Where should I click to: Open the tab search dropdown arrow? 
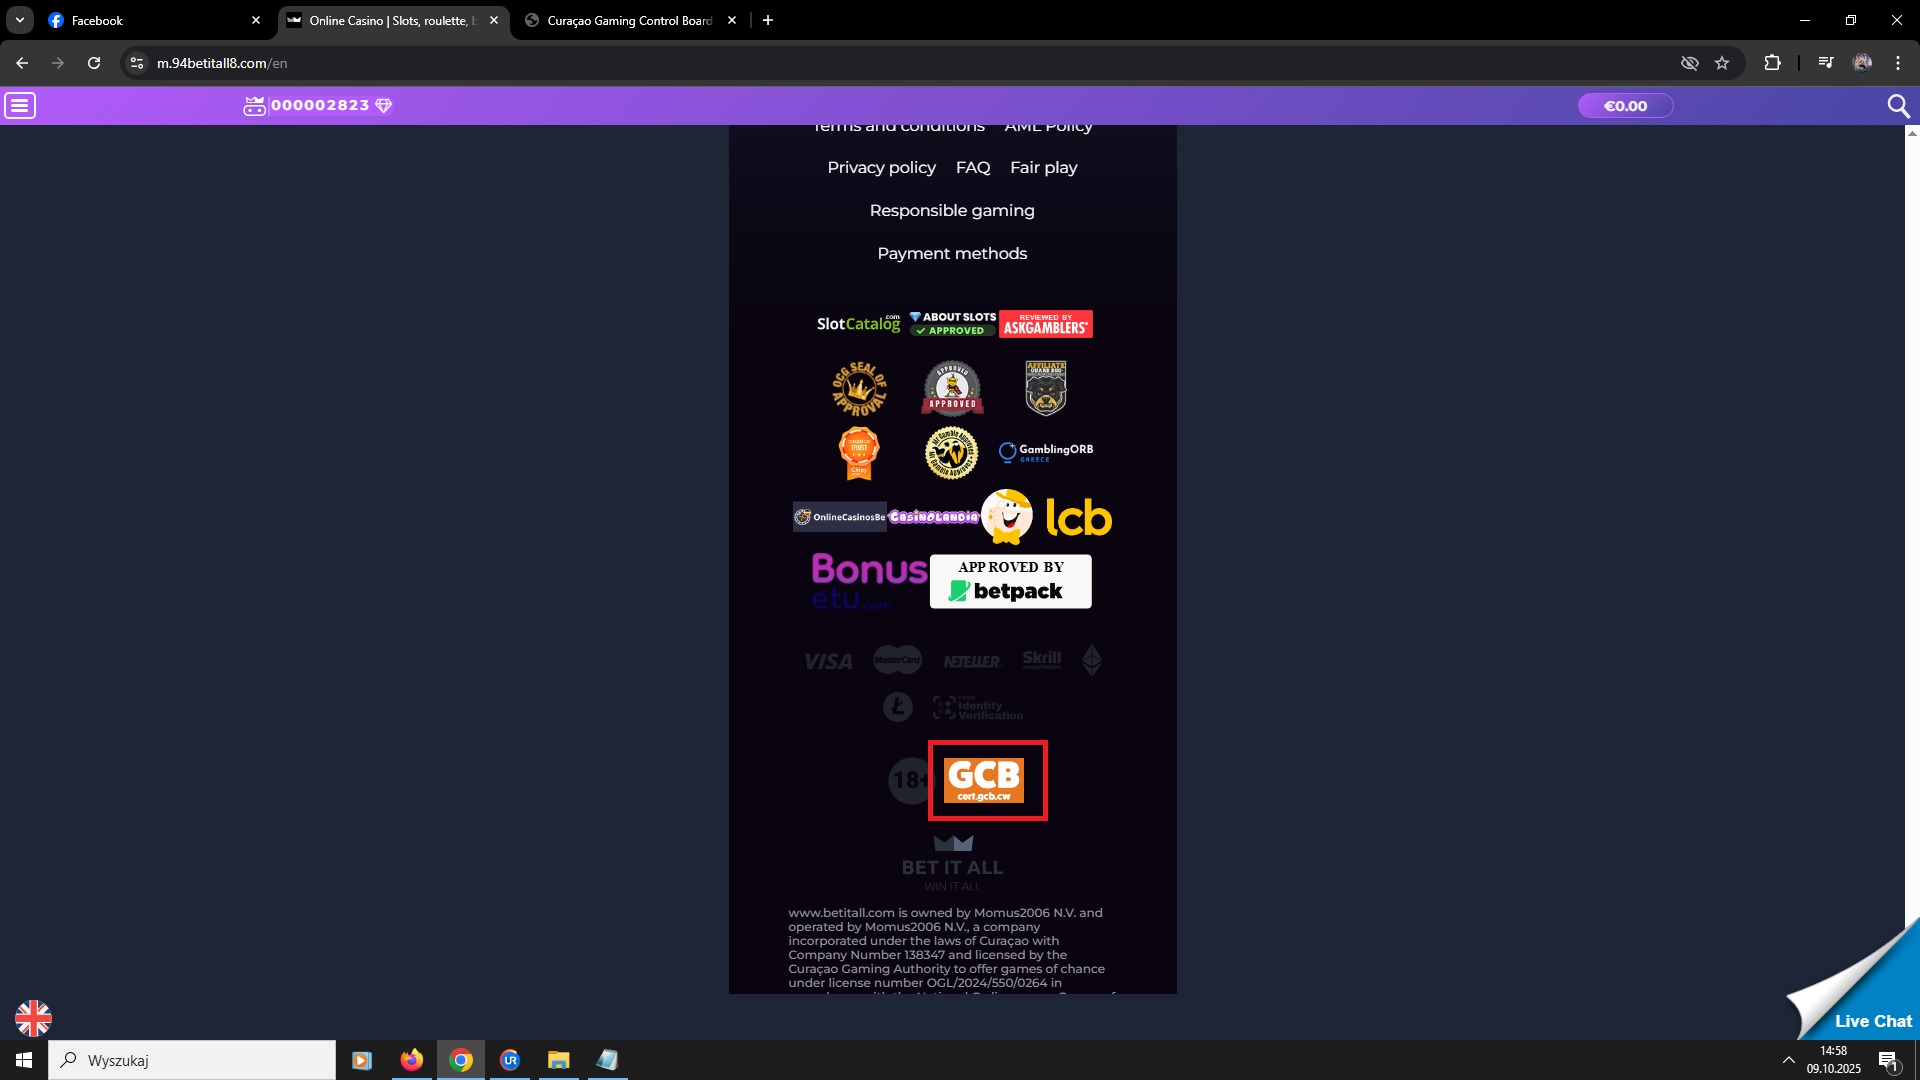[x=19, y=20]
